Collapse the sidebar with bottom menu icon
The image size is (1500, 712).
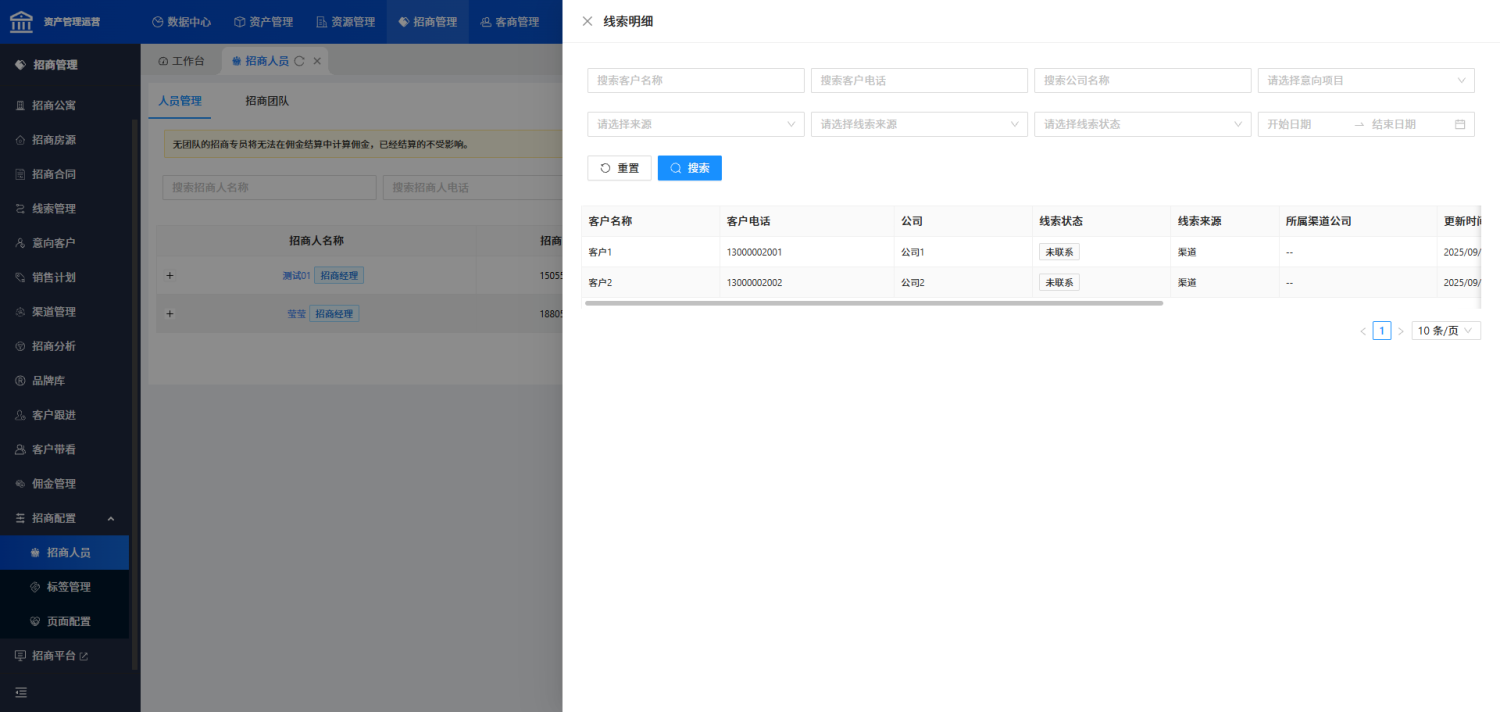(x=21, y=692)
